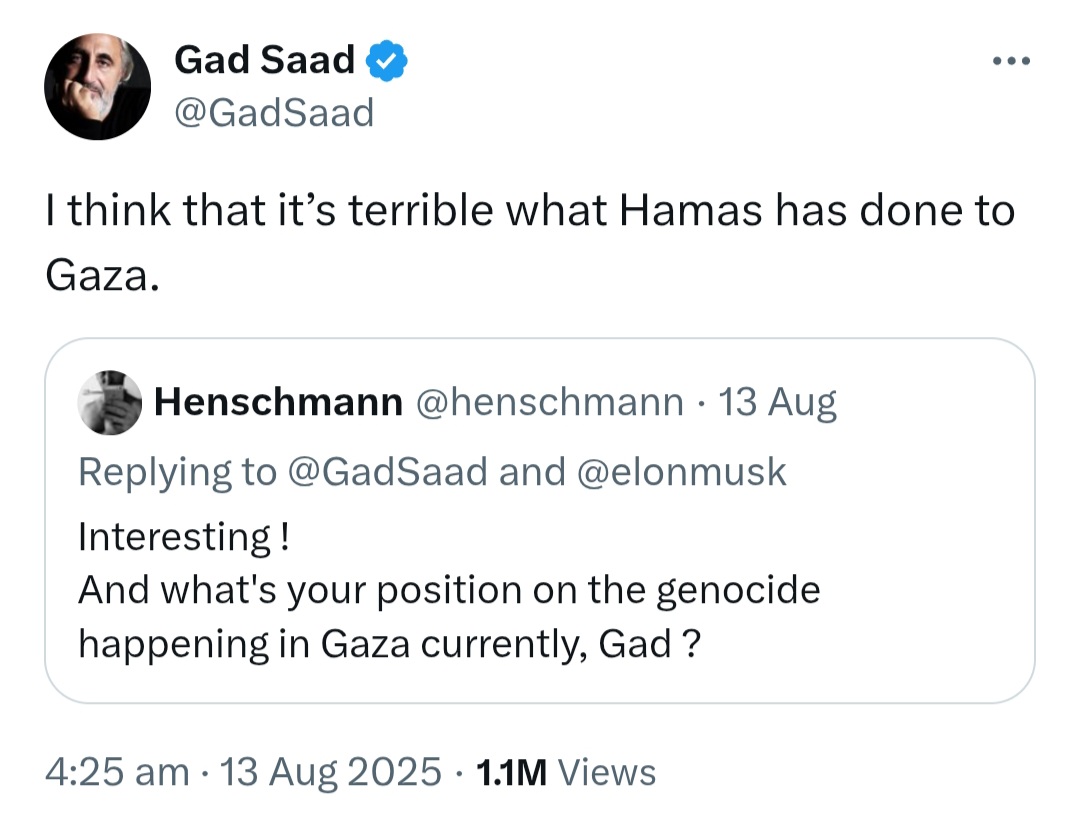Open Gad Saad's profile picture

coord(97,86)
